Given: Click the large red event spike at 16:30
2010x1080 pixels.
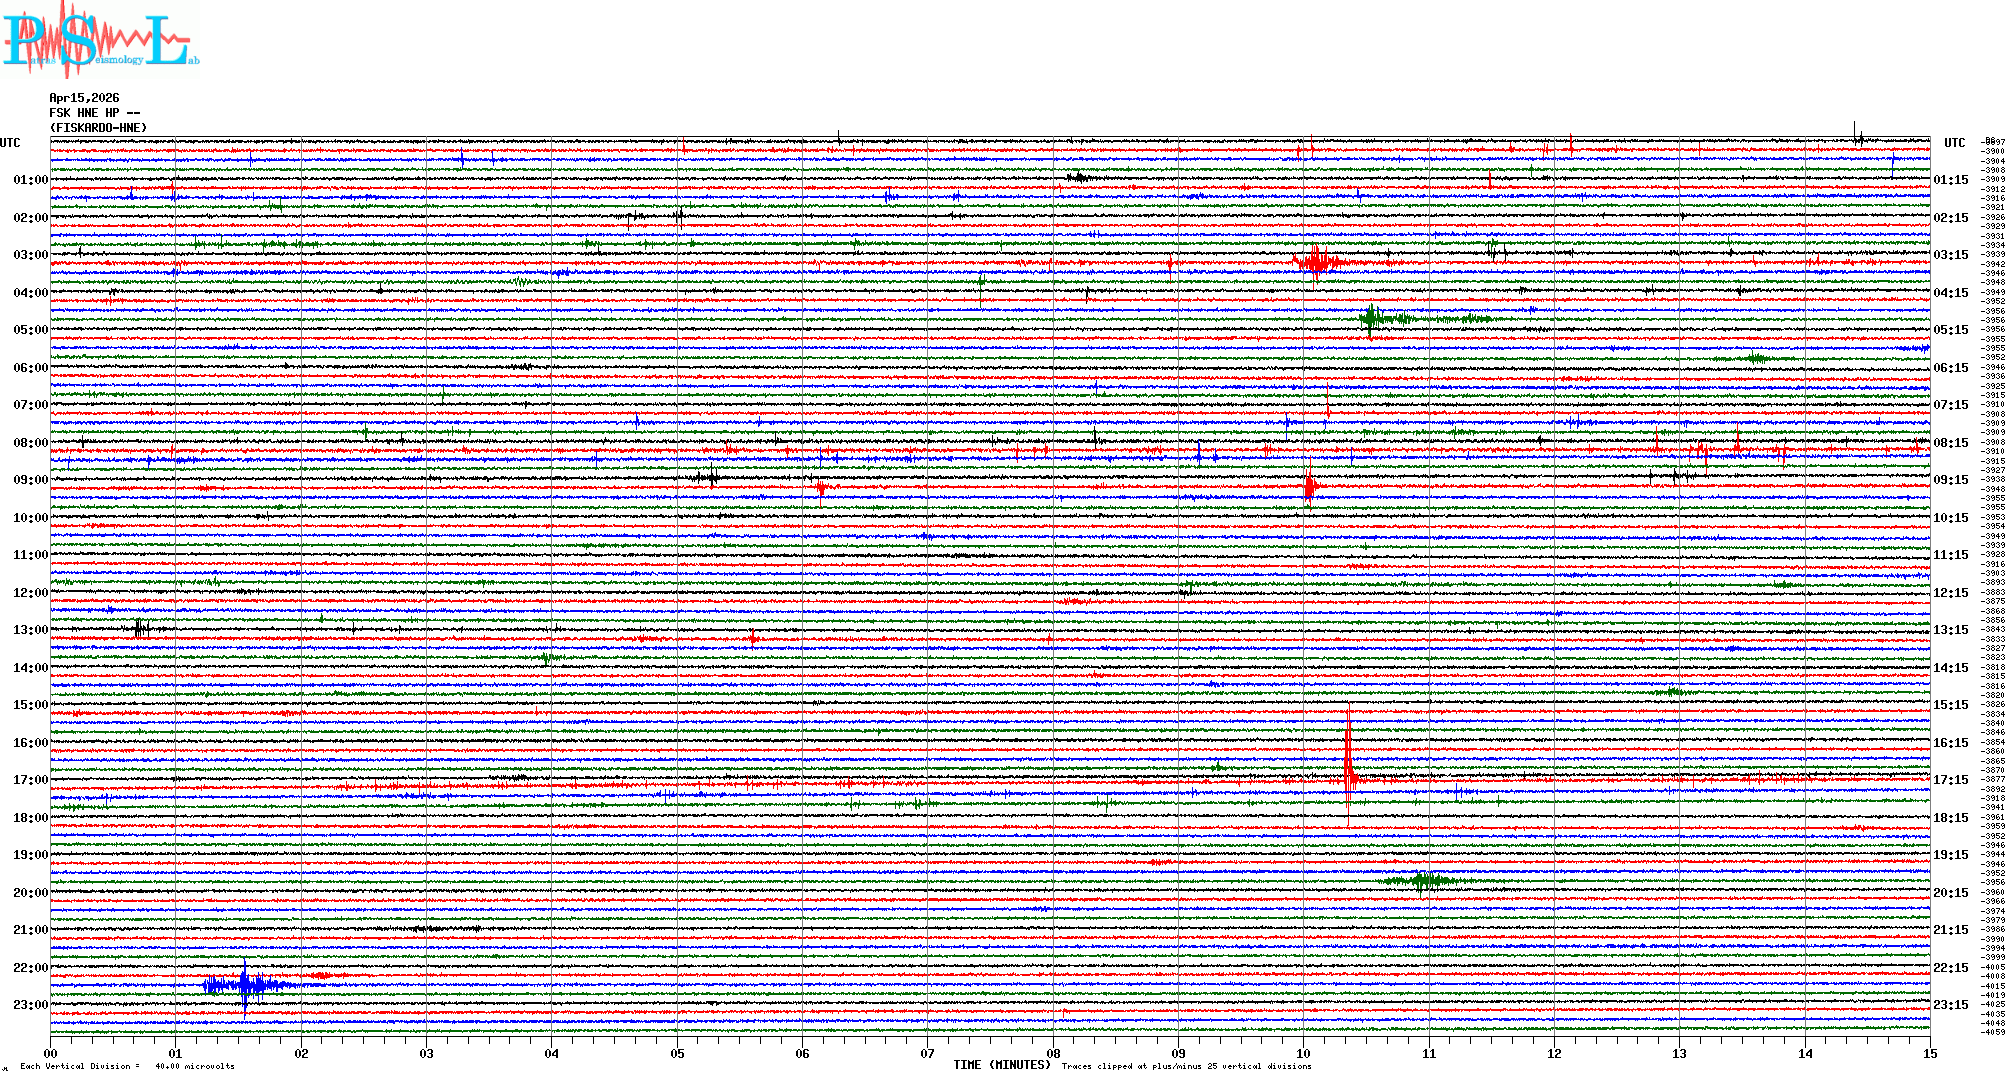Looking at the screenshot, I should pos(1348,765).
